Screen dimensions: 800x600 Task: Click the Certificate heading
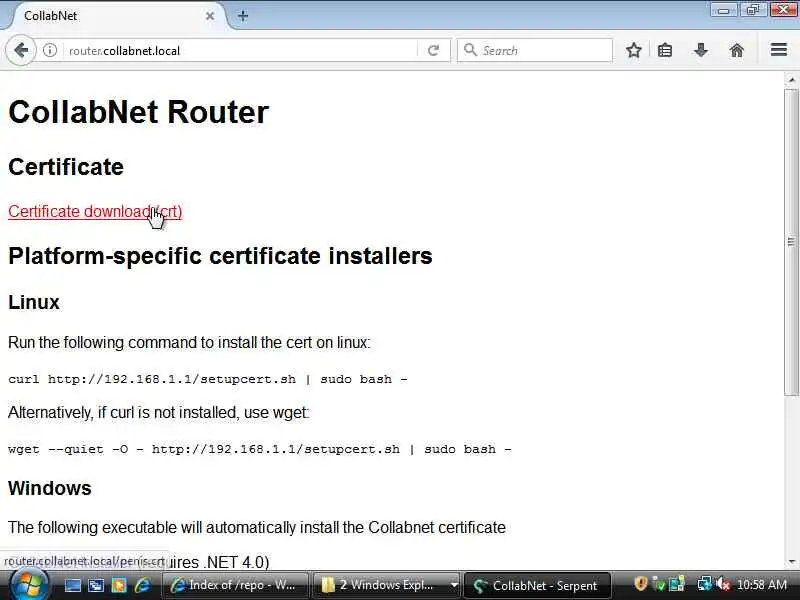(x=66, y=167)
